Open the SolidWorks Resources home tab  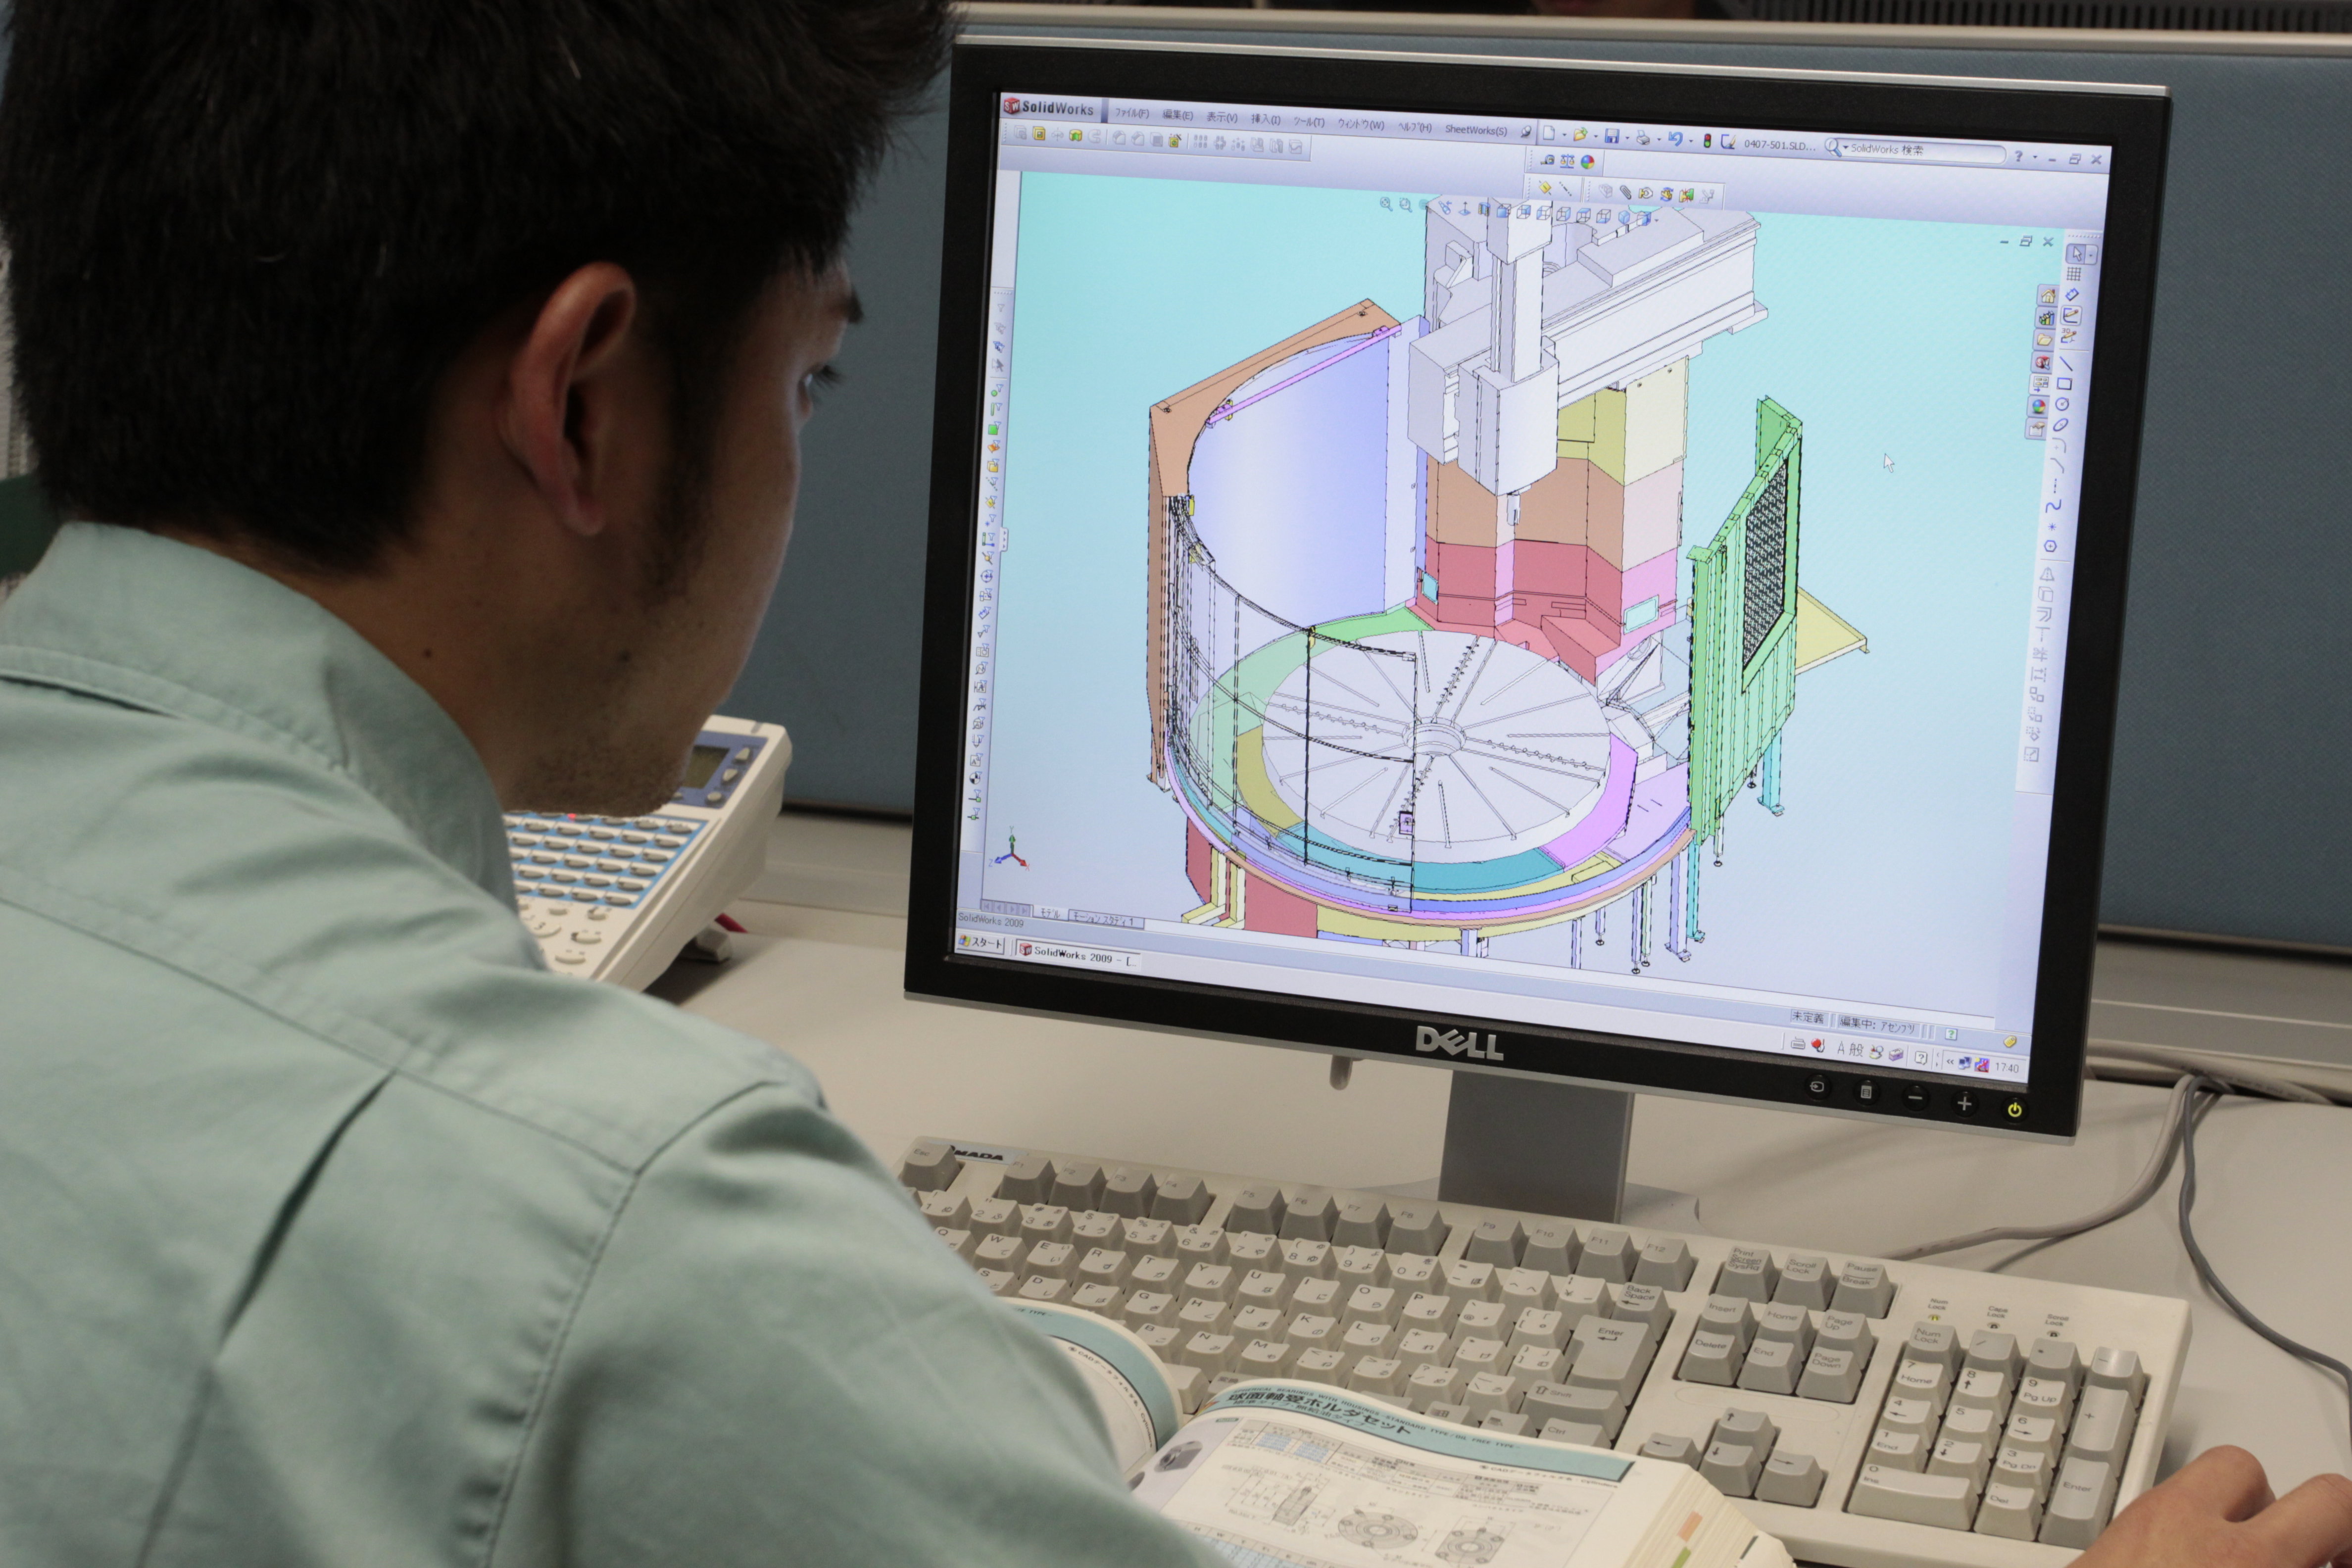(x=2048, y=295)
